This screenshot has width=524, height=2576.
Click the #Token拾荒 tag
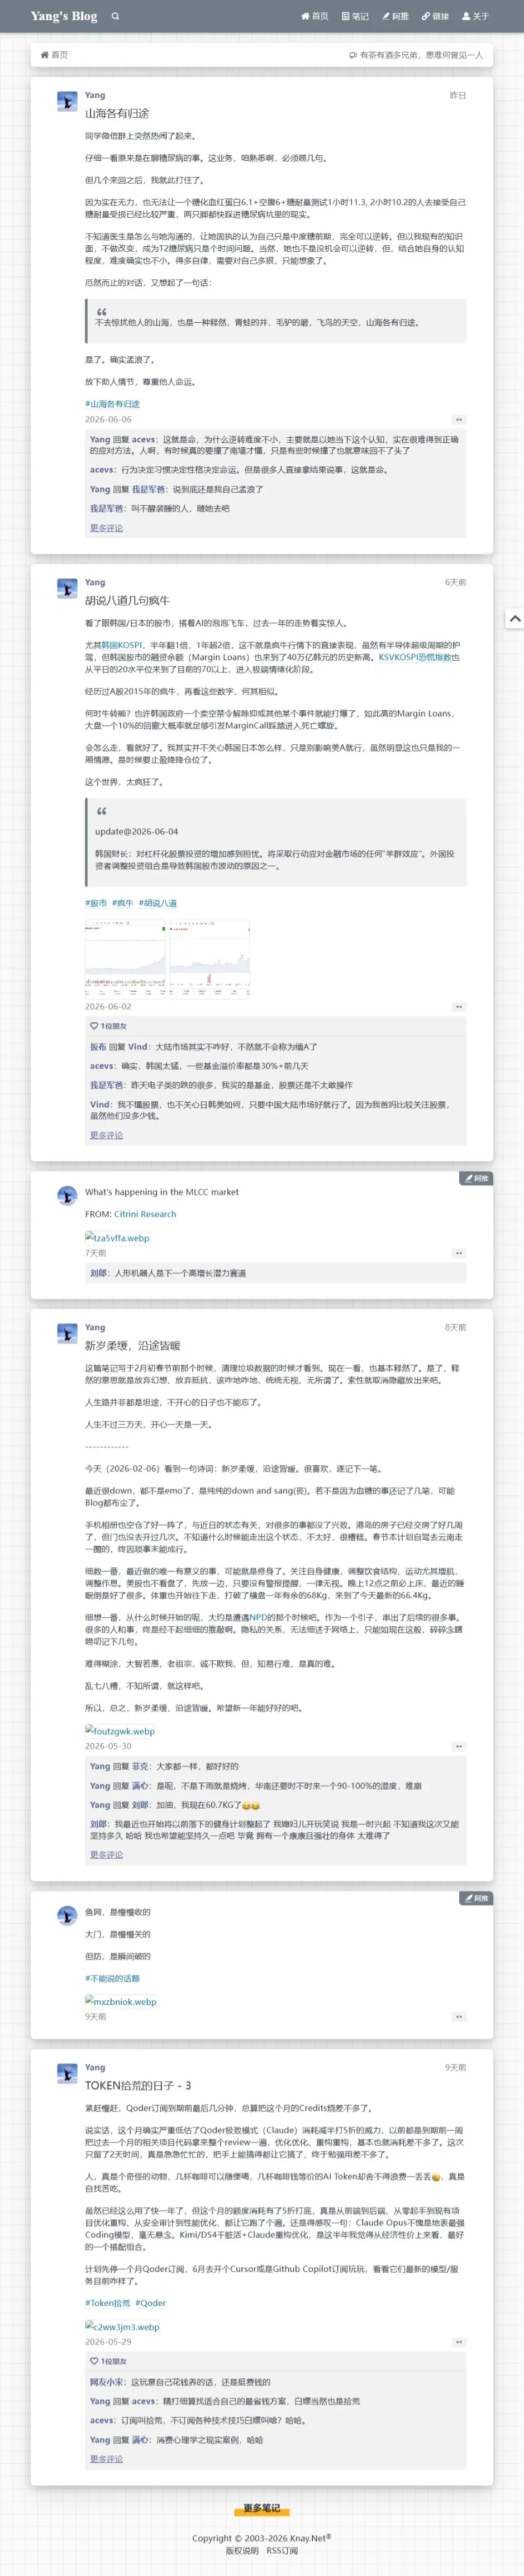pos(108,2303)
